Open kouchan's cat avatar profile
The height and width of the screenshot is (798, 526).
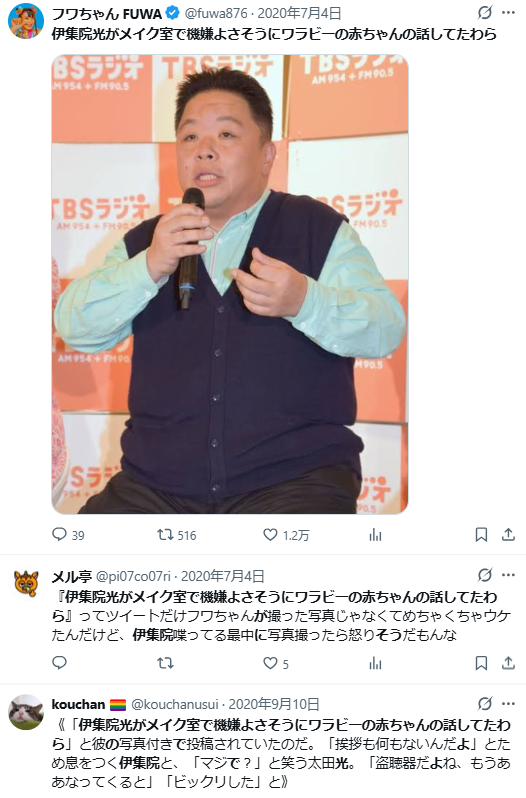[26, 712]
